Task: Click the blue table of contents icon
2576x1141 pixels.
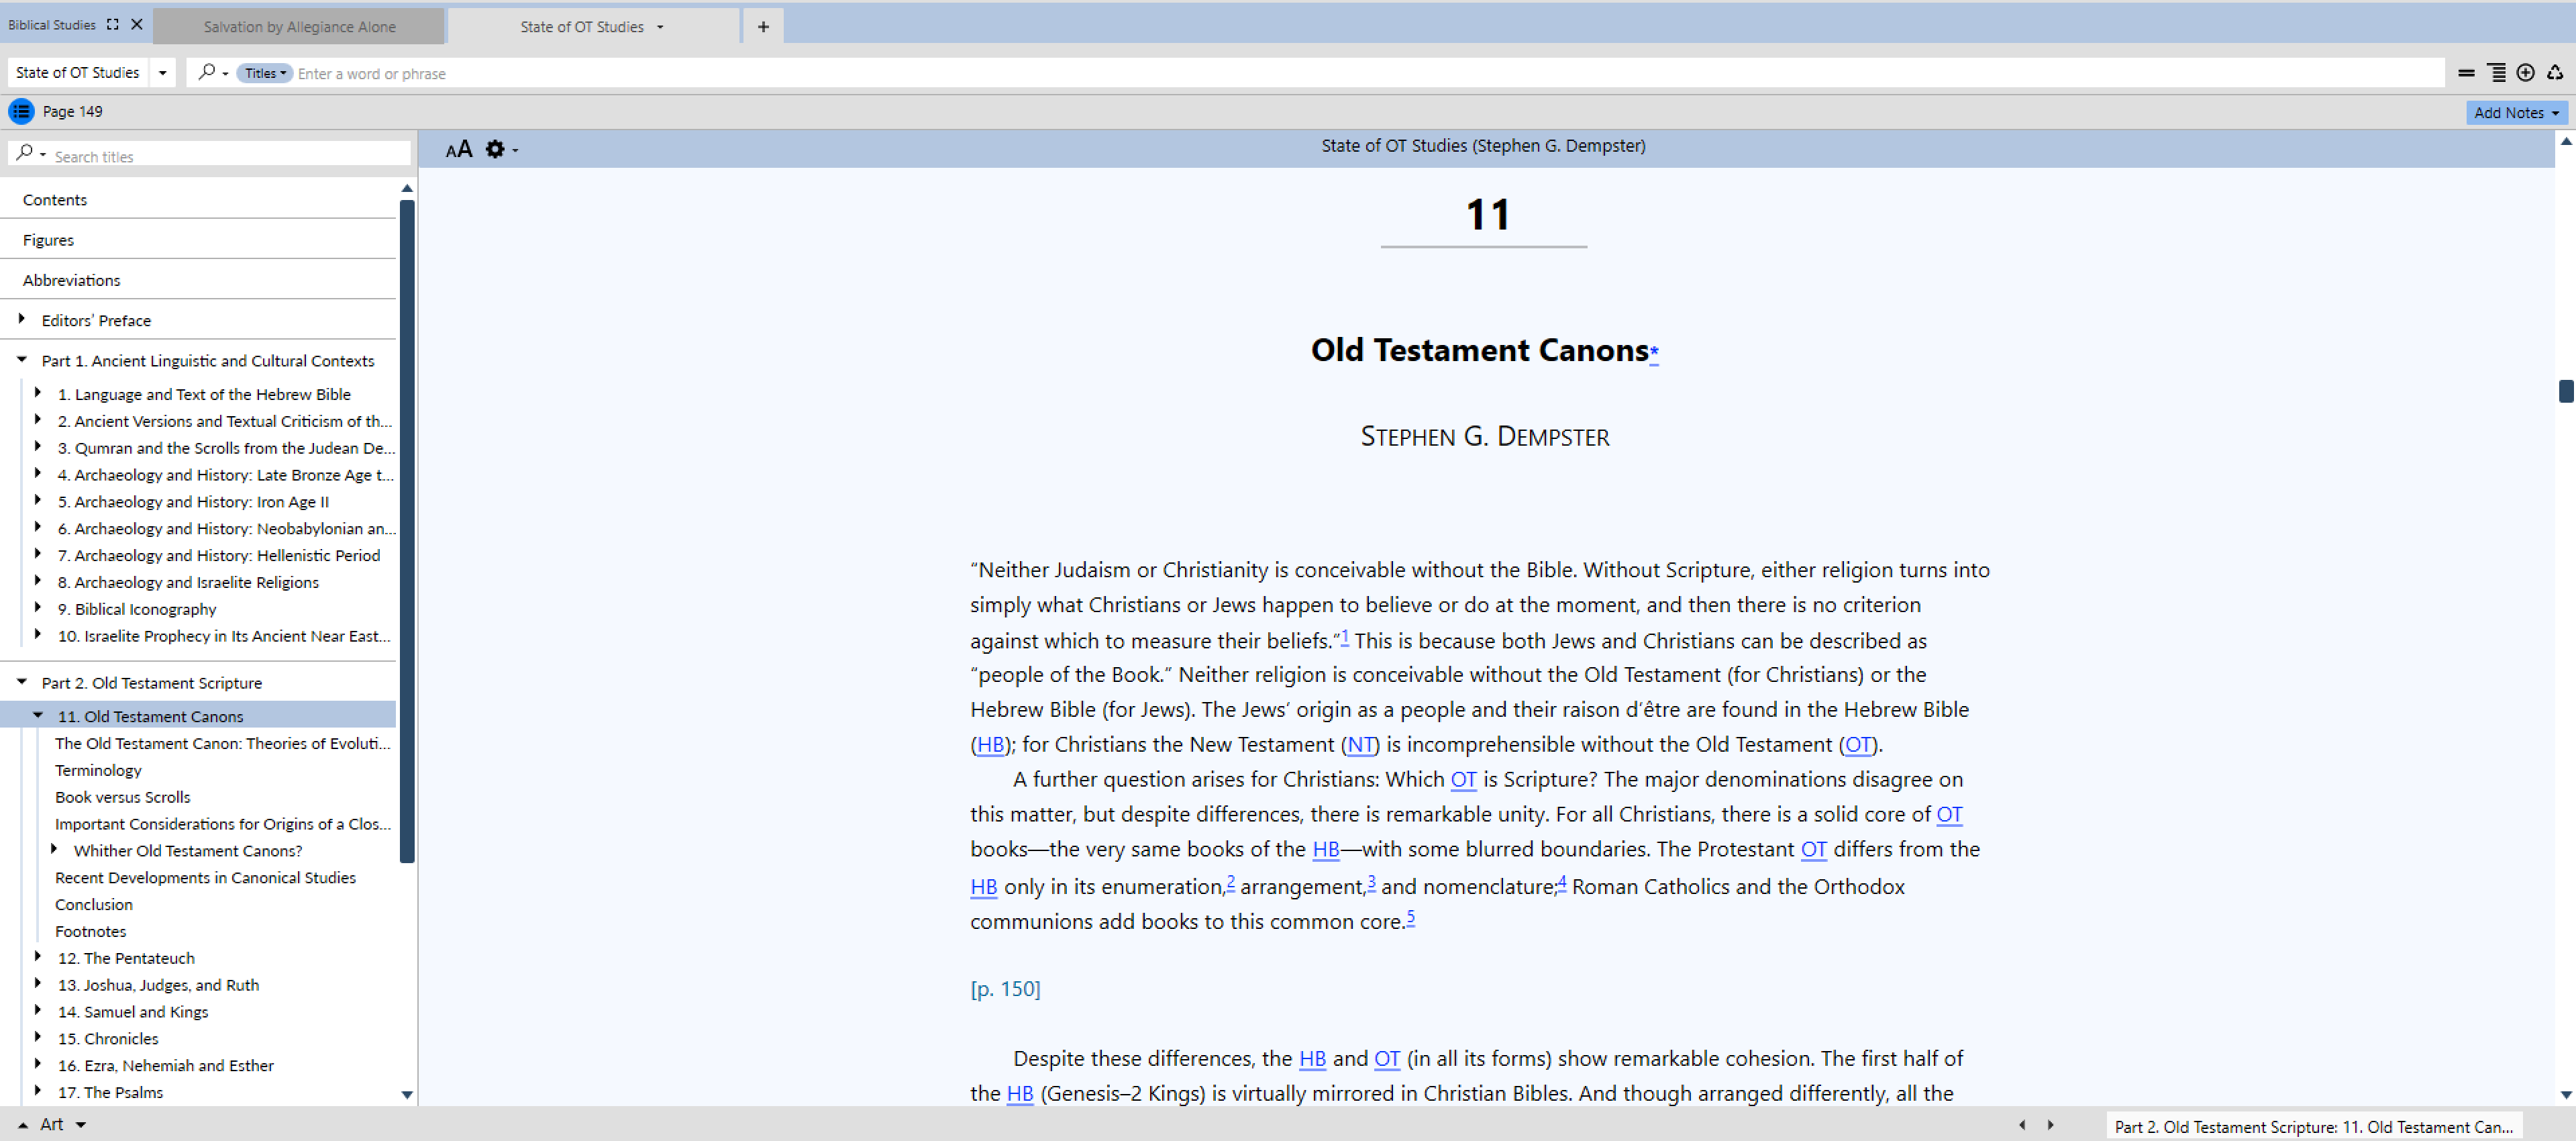Action: tap(21, 111)
